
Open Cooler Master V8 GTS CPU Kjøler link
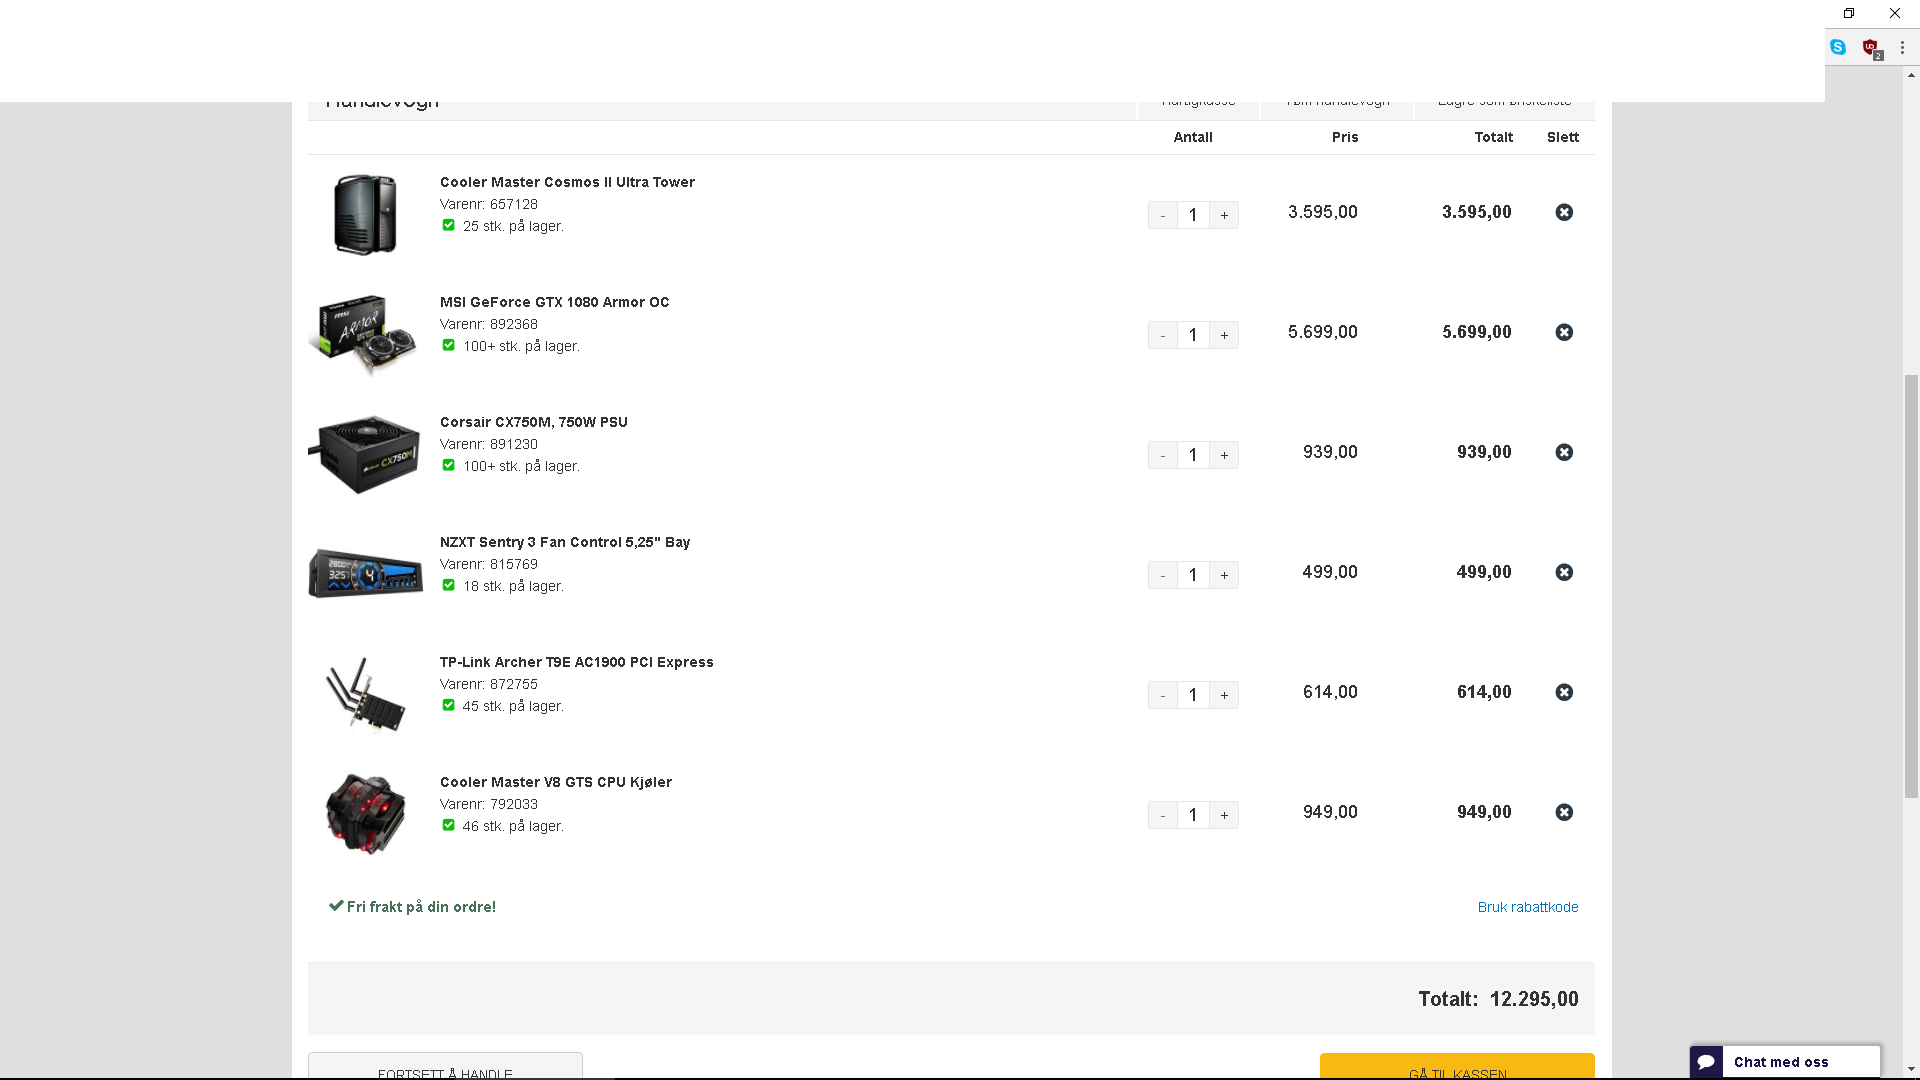coord(556,782)
